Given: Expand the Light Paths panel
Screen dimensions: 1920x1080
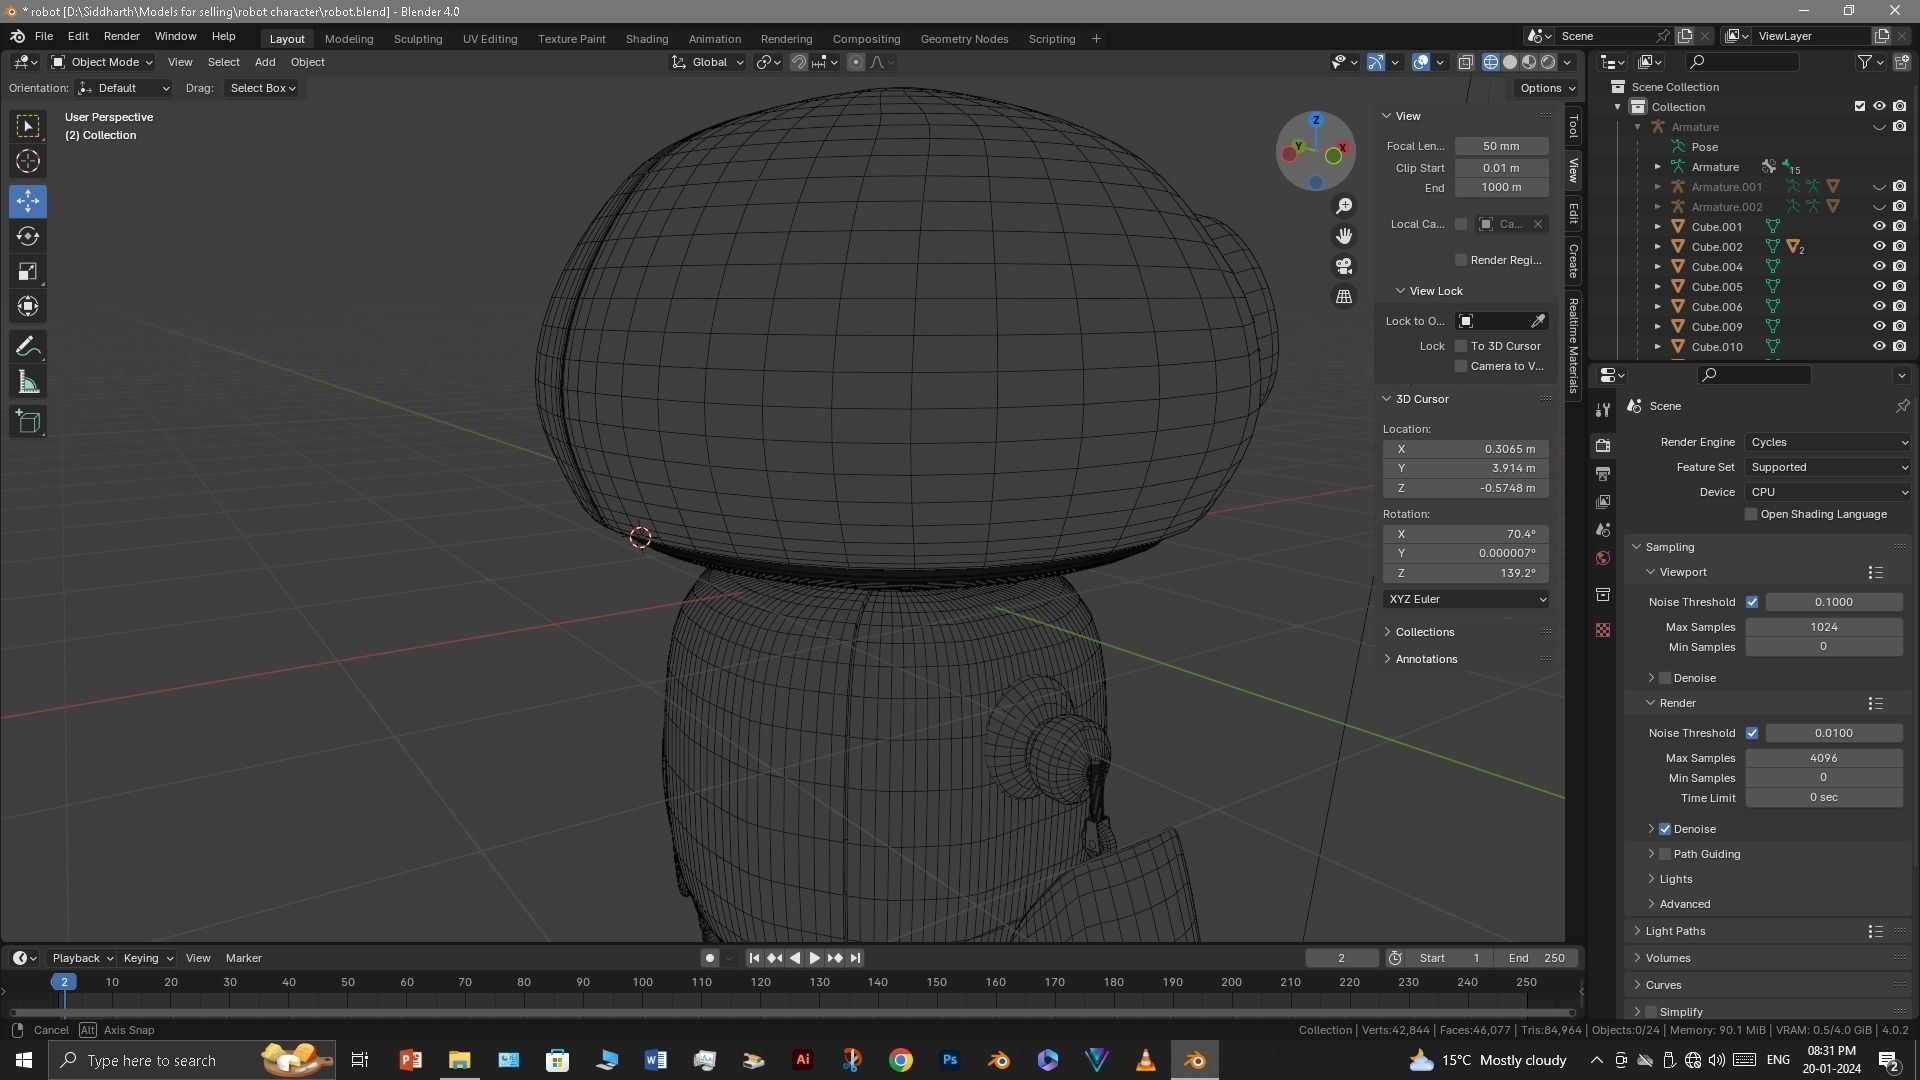Looking at the screenshot, I should [1675, 931].
